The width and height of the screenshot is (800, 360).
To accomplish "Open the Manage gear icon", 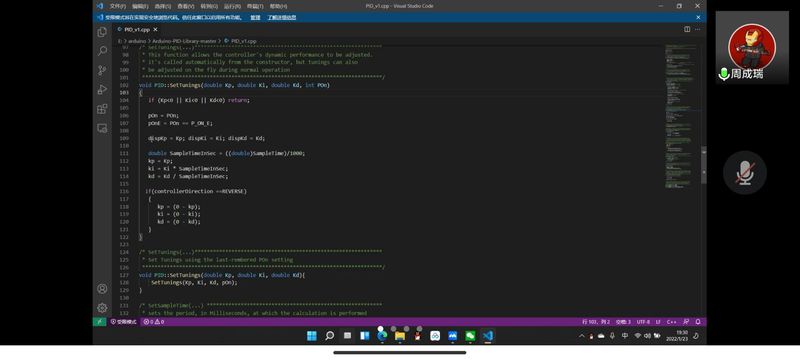I will tap(102, 308).
